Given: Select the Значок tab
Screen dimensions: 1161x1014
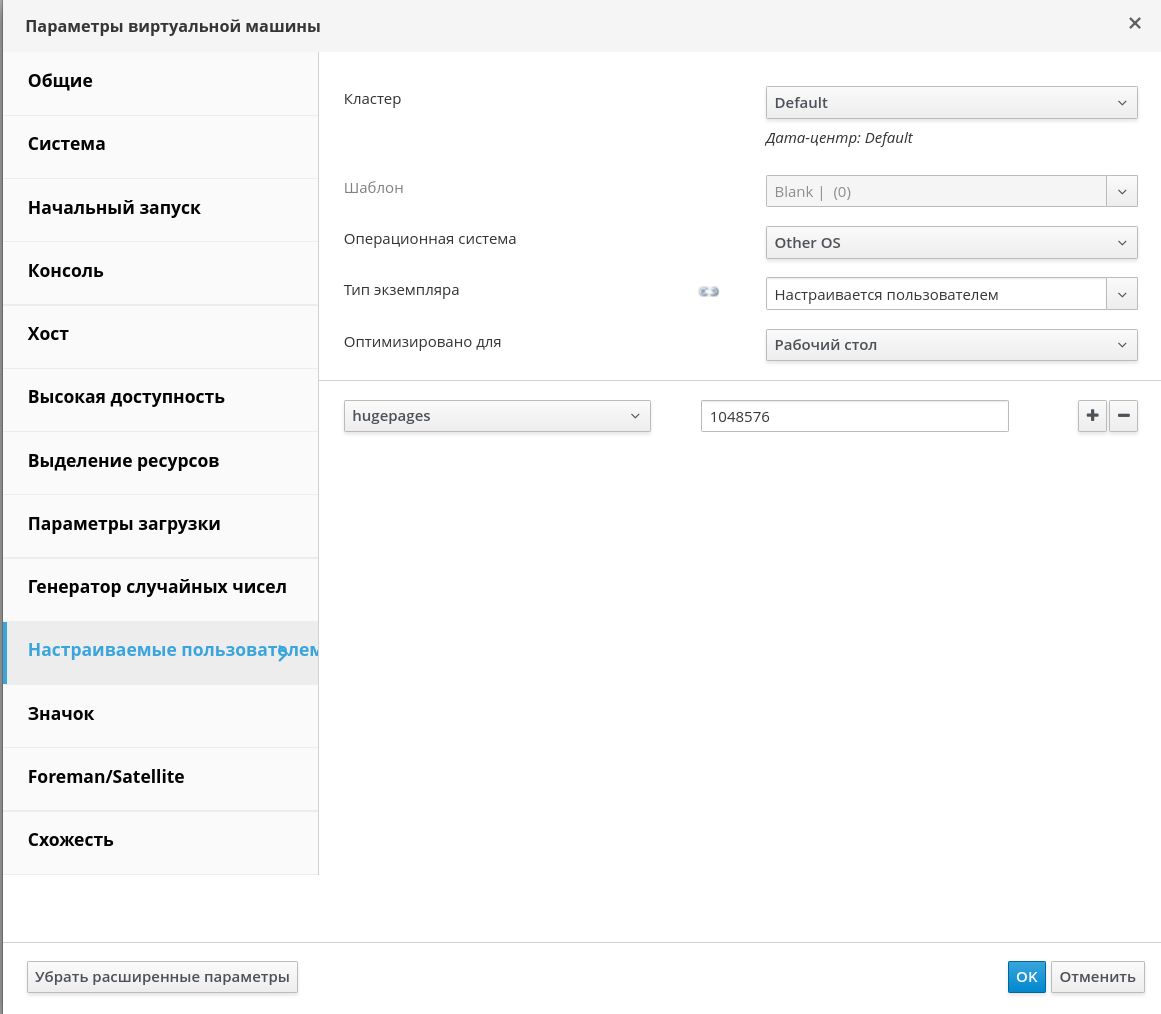Looking at the screenshot, I should click(x=61, y=714).
